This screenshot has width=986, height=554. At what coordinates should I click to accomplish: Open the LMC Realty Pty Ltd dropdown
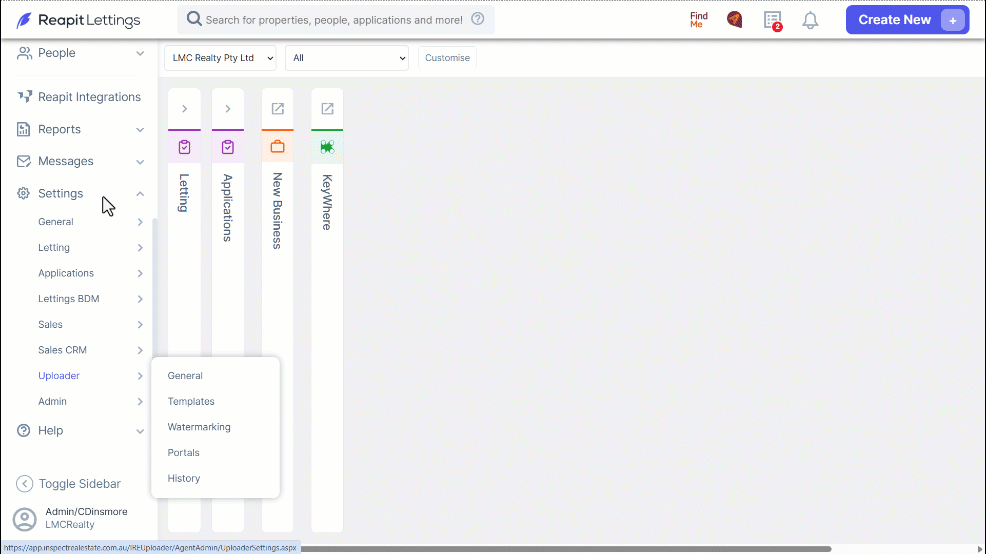(220, 58)
